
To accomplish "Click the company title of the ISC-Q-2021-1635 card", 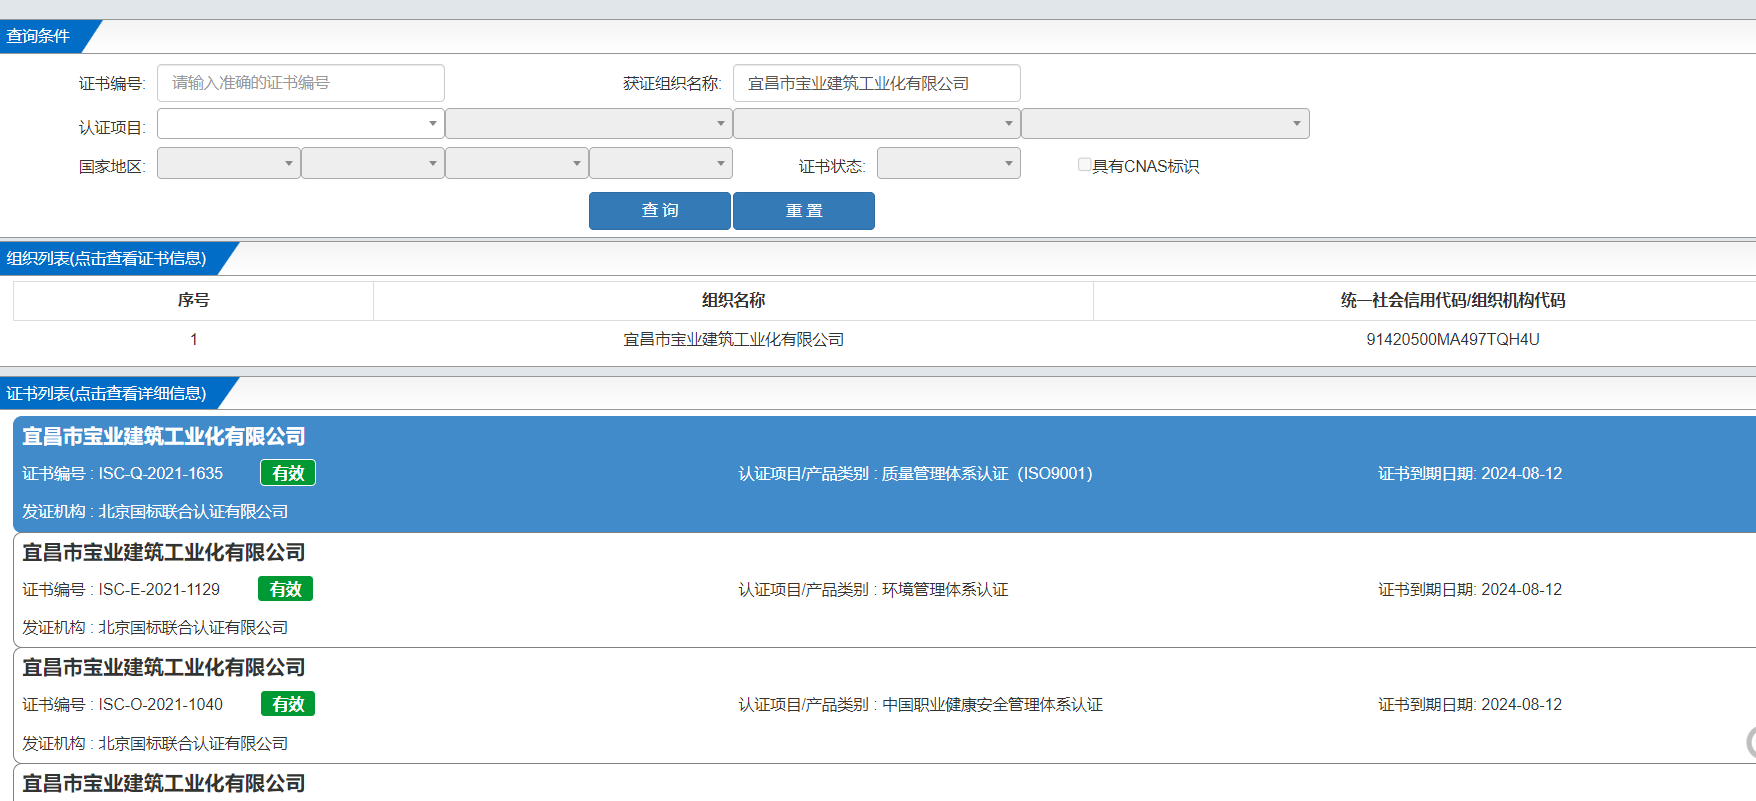I will 164,437.
